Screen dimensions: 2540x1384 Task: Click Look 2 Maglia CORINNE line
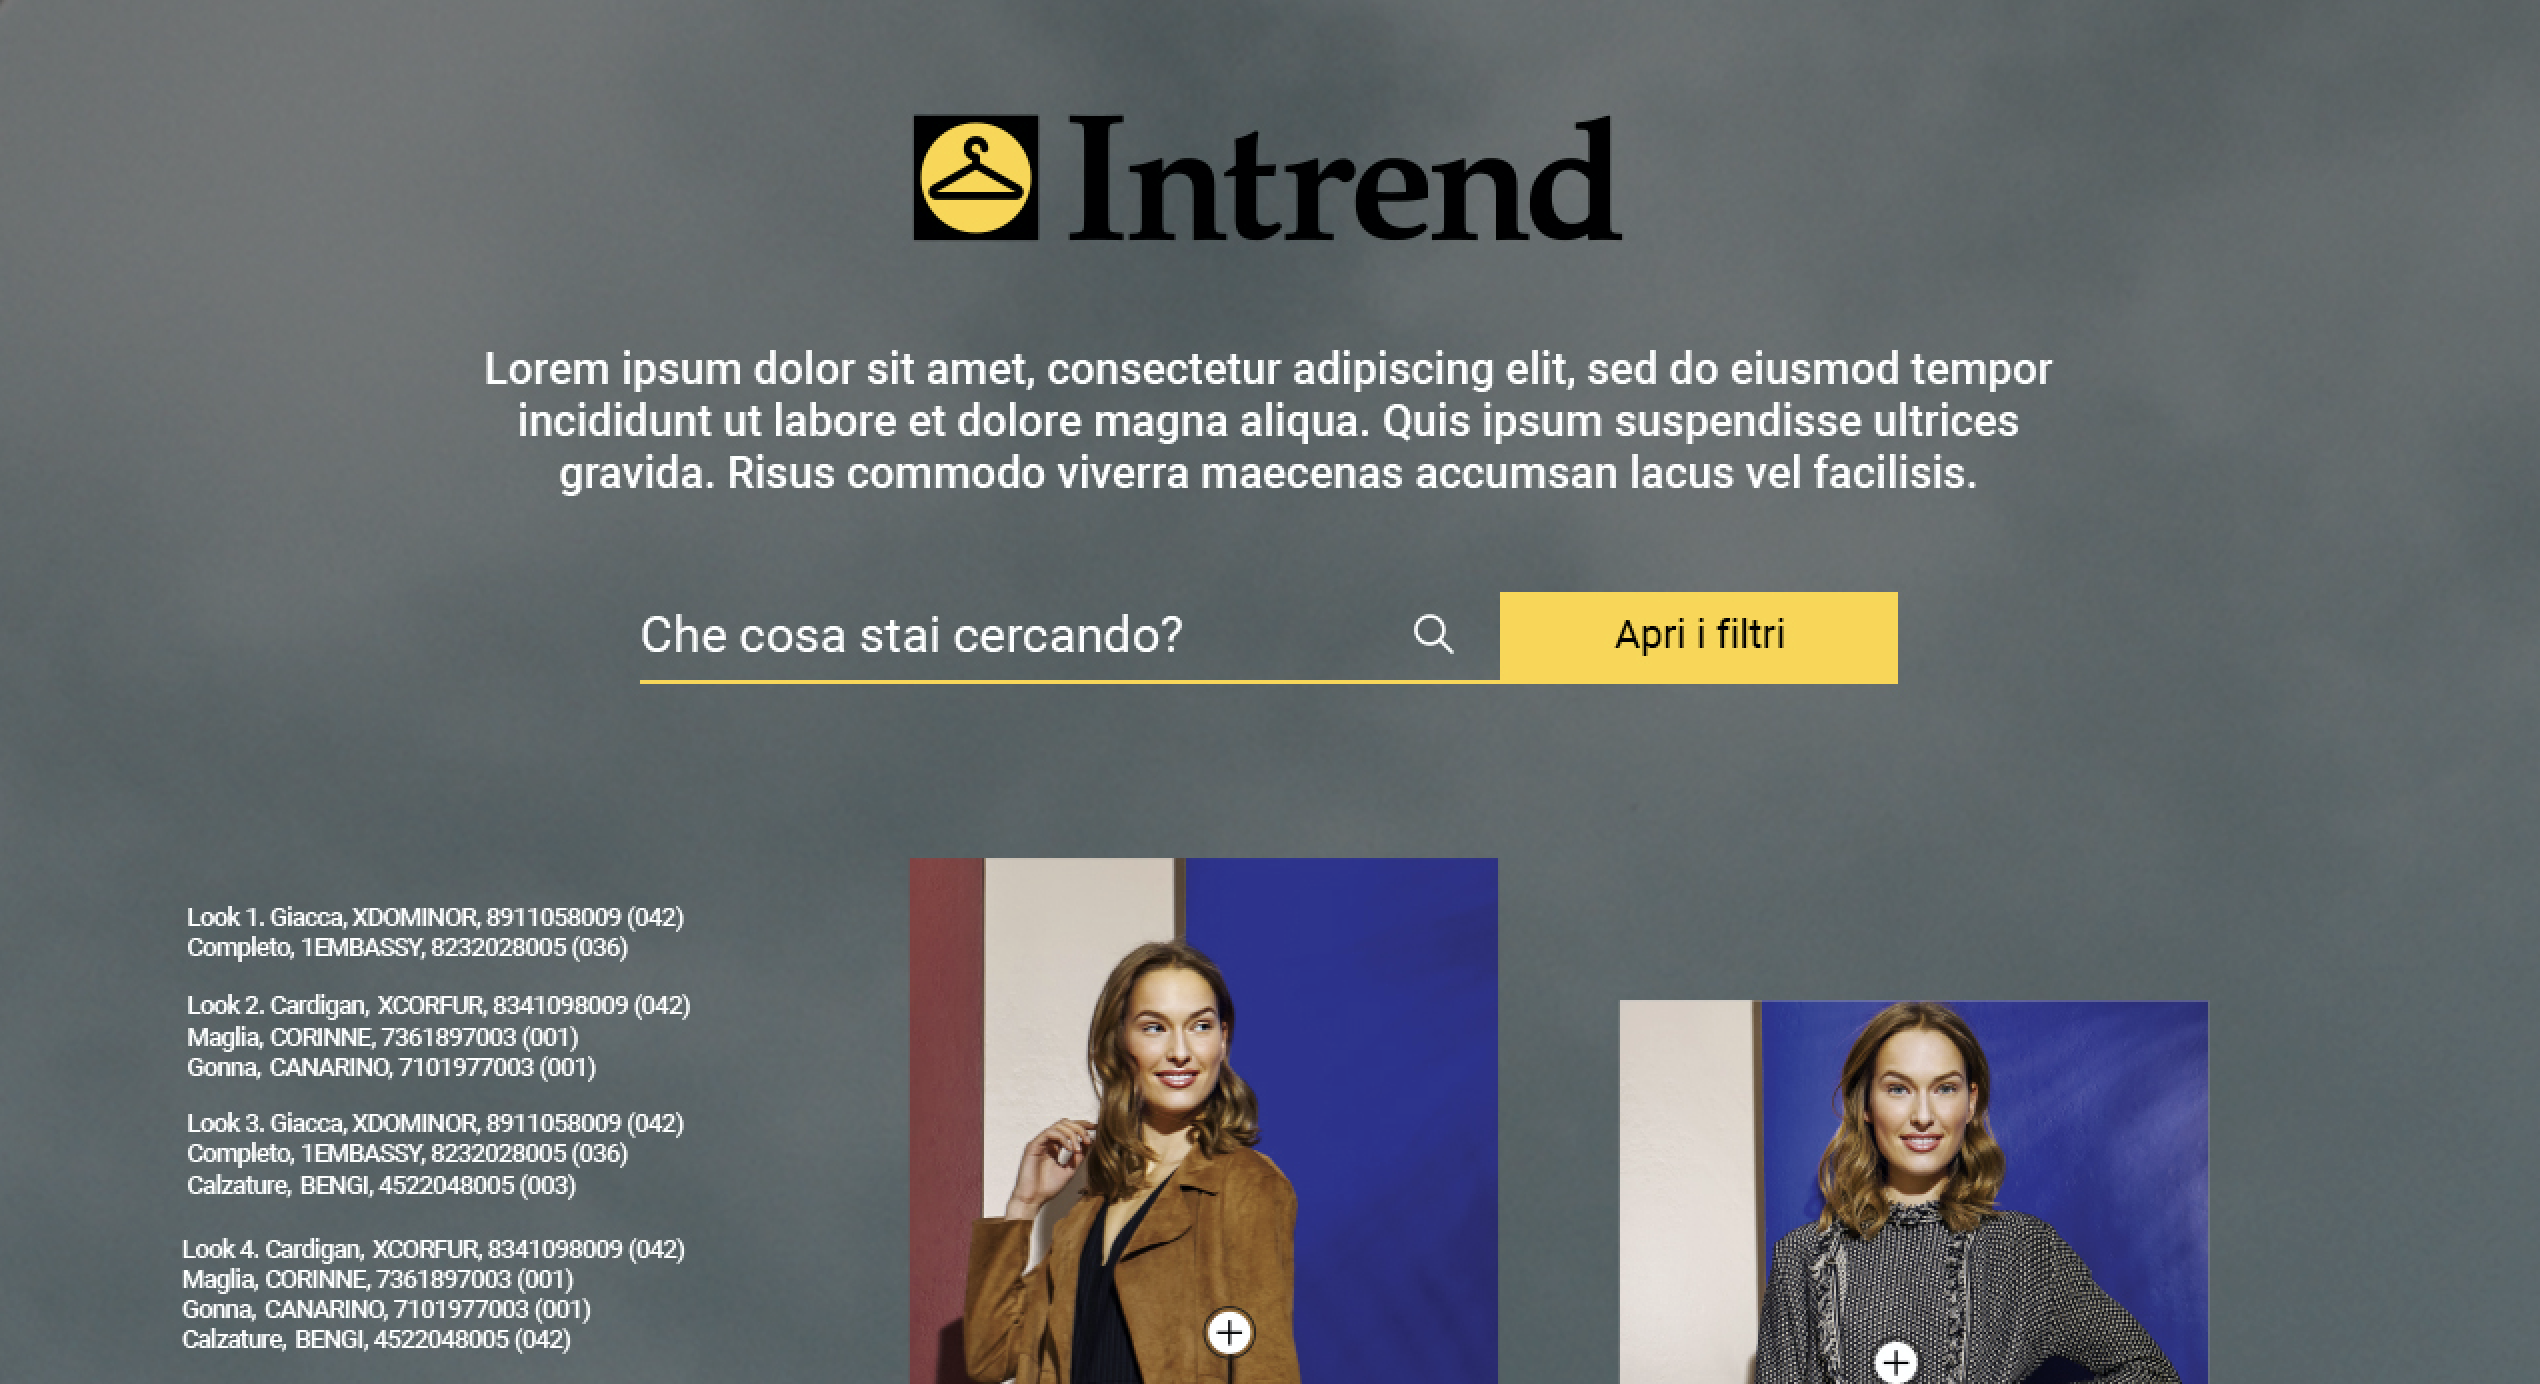tap(382, 1037)
